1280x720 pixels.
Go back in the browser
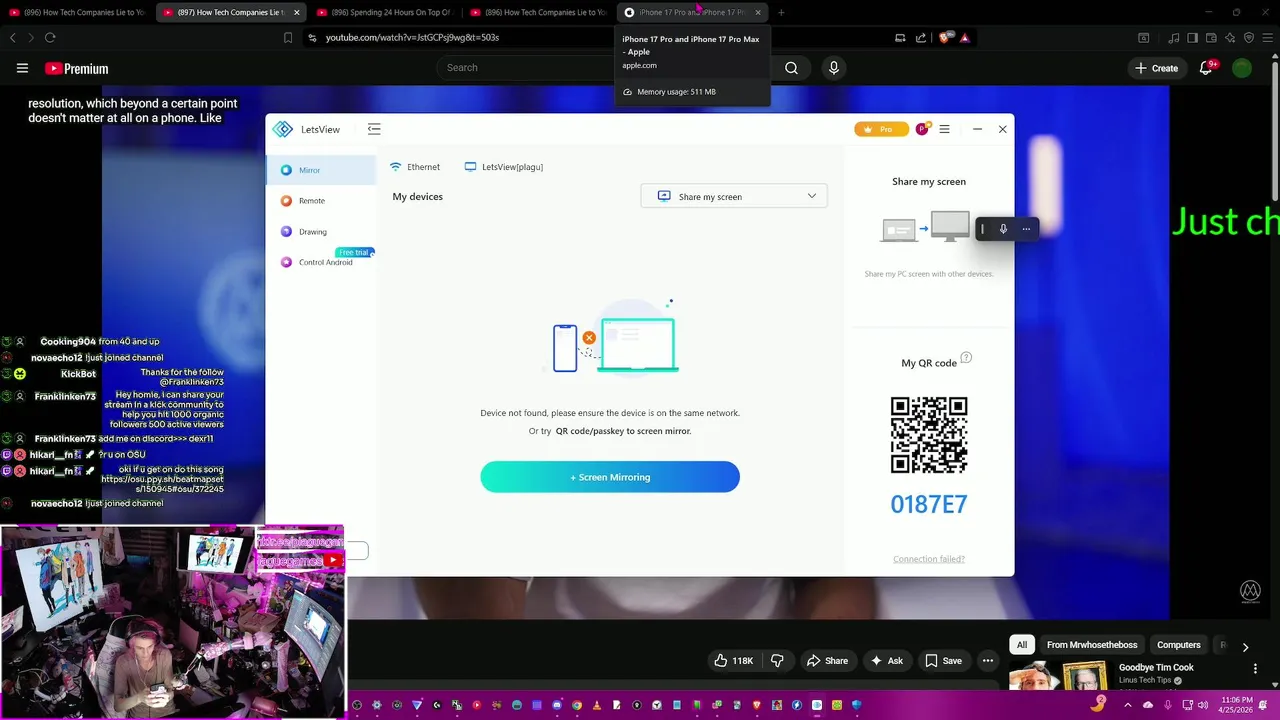pos(13,38)
